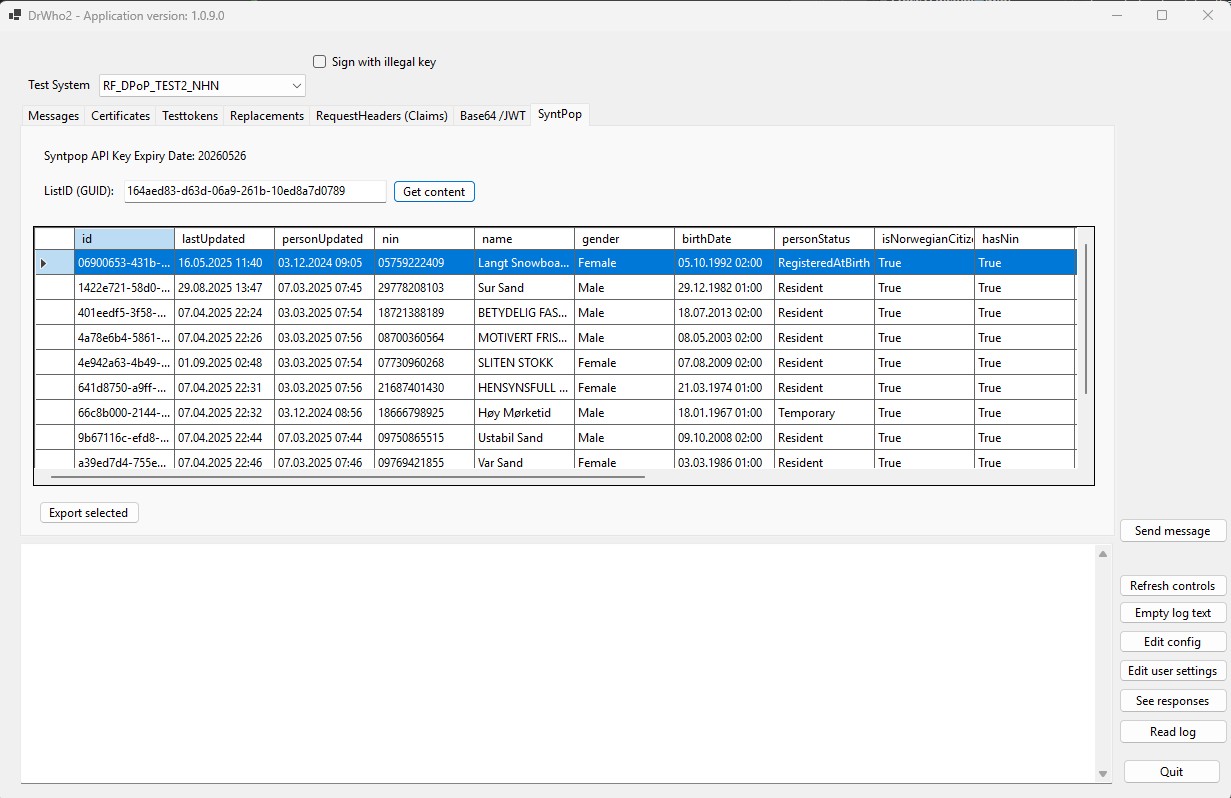Click the ListID GUID input field

tap(255, 191)
